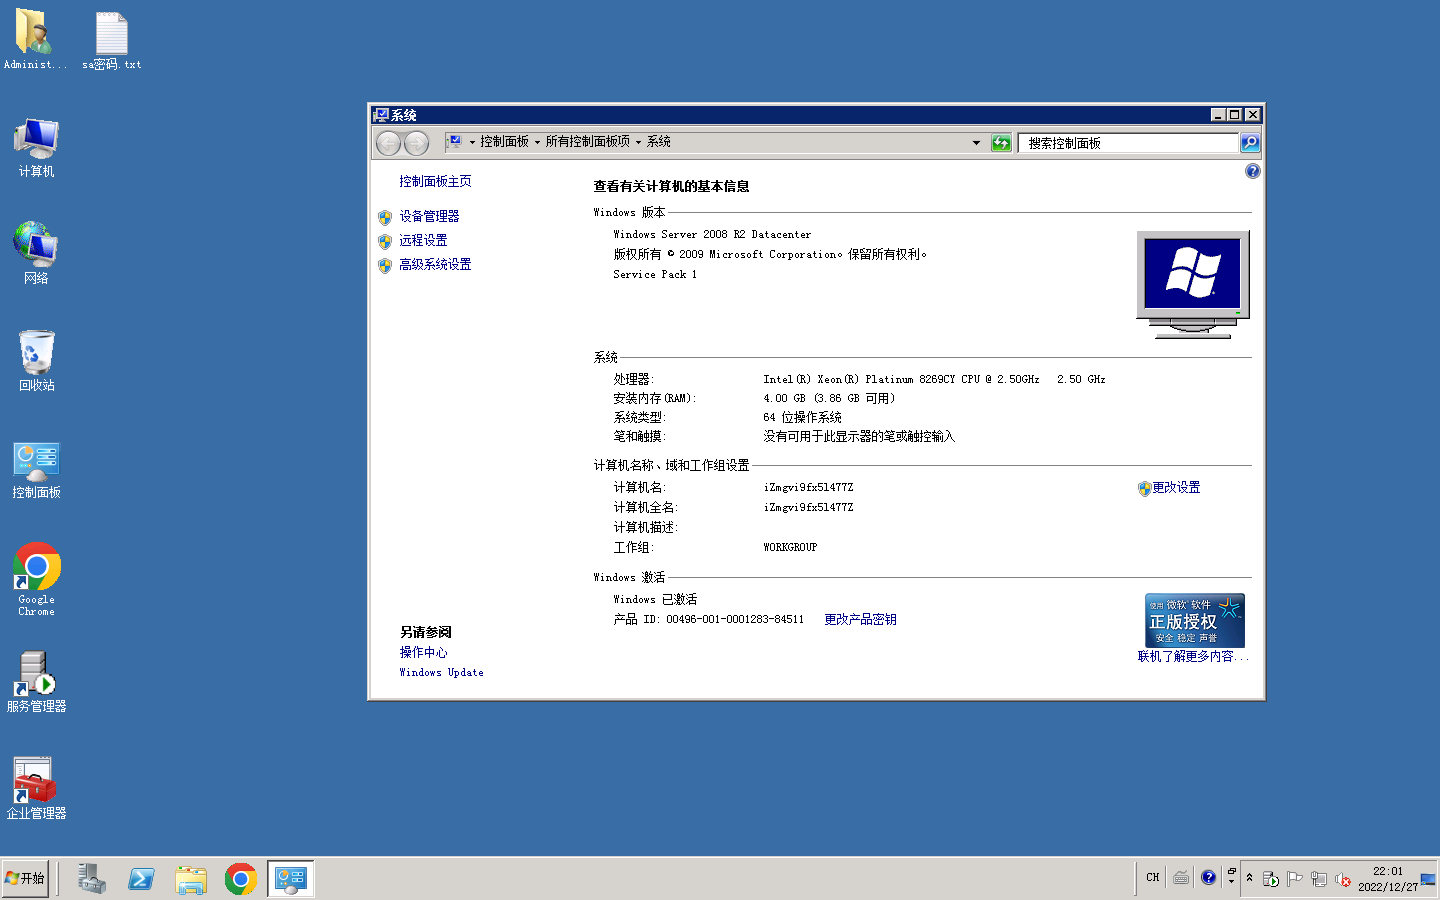Open 远程设置 remote settings link

pyautogui.click(x=423, y=240)
